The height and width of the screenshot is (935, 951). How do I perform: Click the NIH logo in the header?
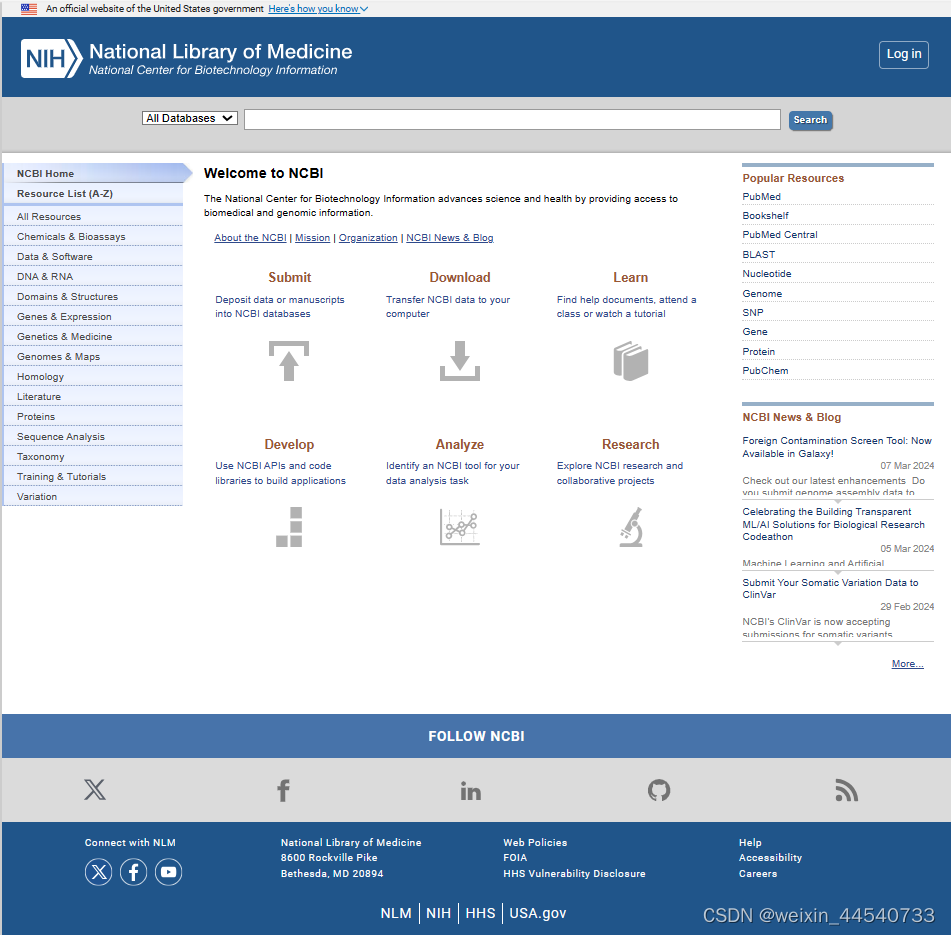point(52,59)
